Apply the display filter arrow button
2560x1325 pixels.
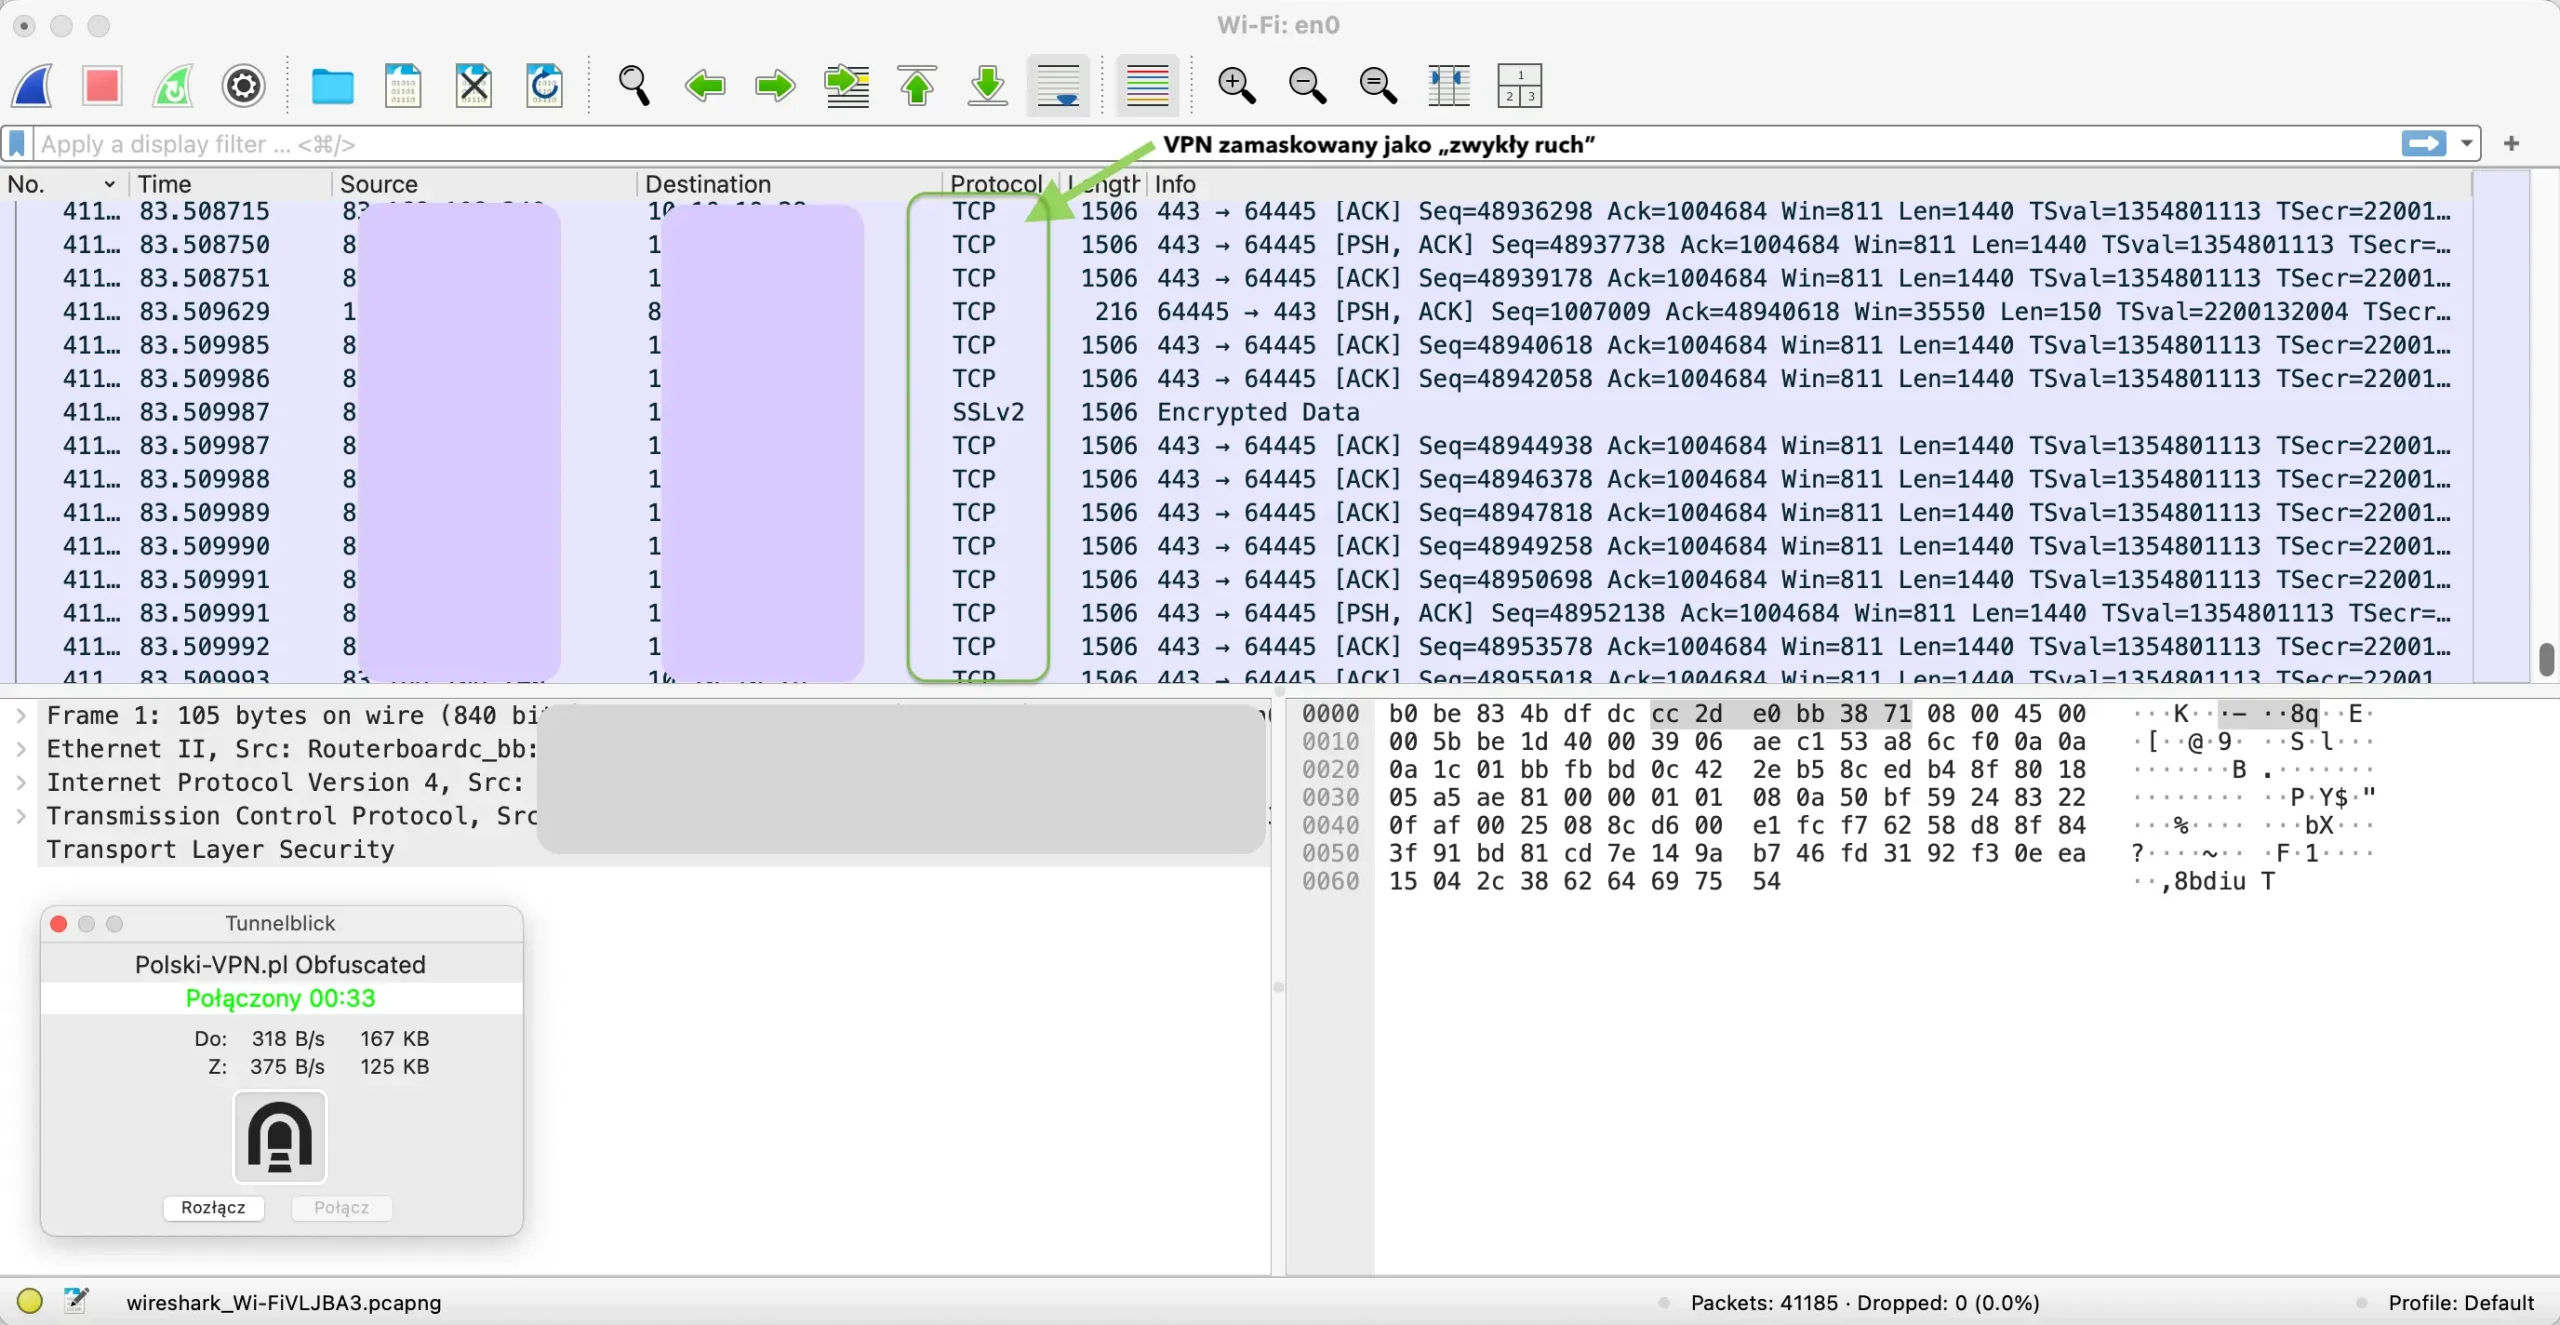pyautogui.click(x=2423, y=144)
